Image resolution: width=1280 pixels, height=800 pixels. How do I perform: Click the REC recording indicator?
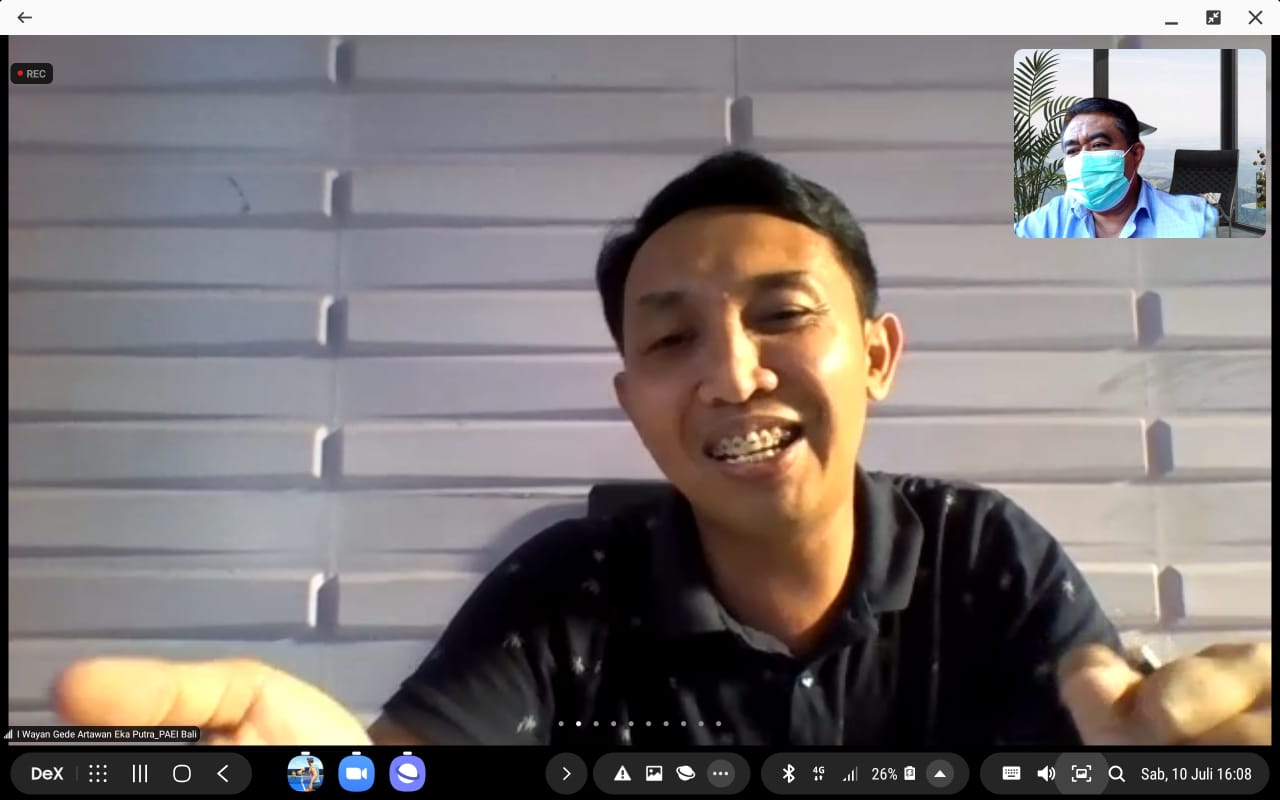coord(32,74)
